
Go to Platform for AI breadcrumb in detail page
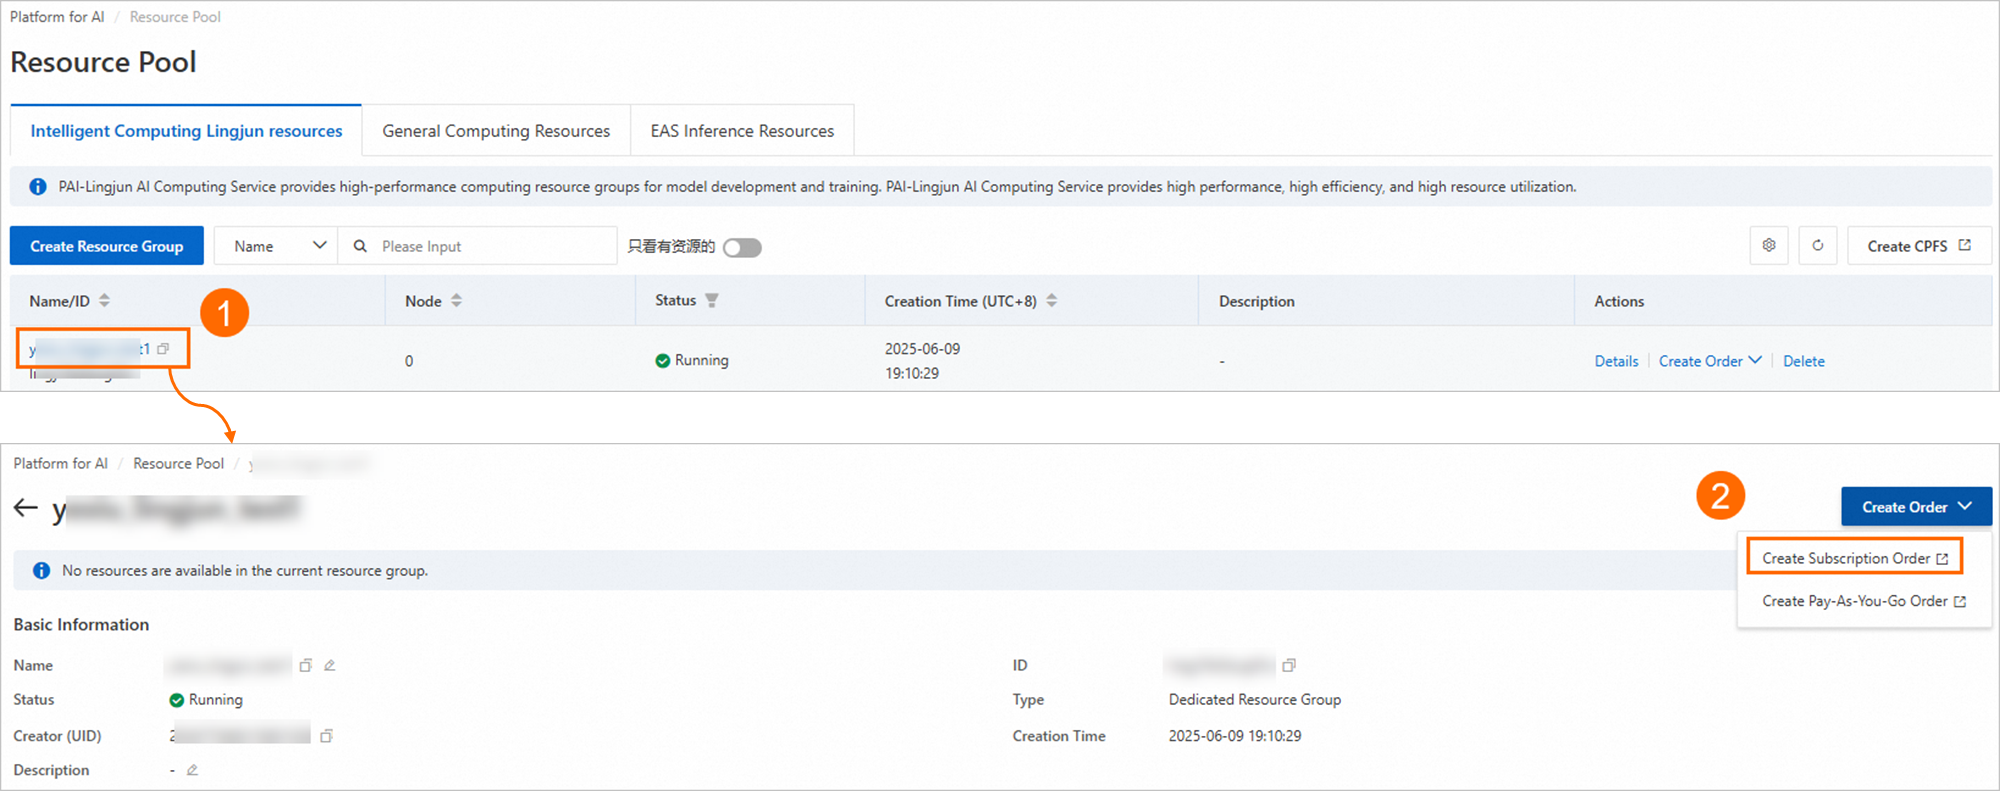[x=60, y=463]
